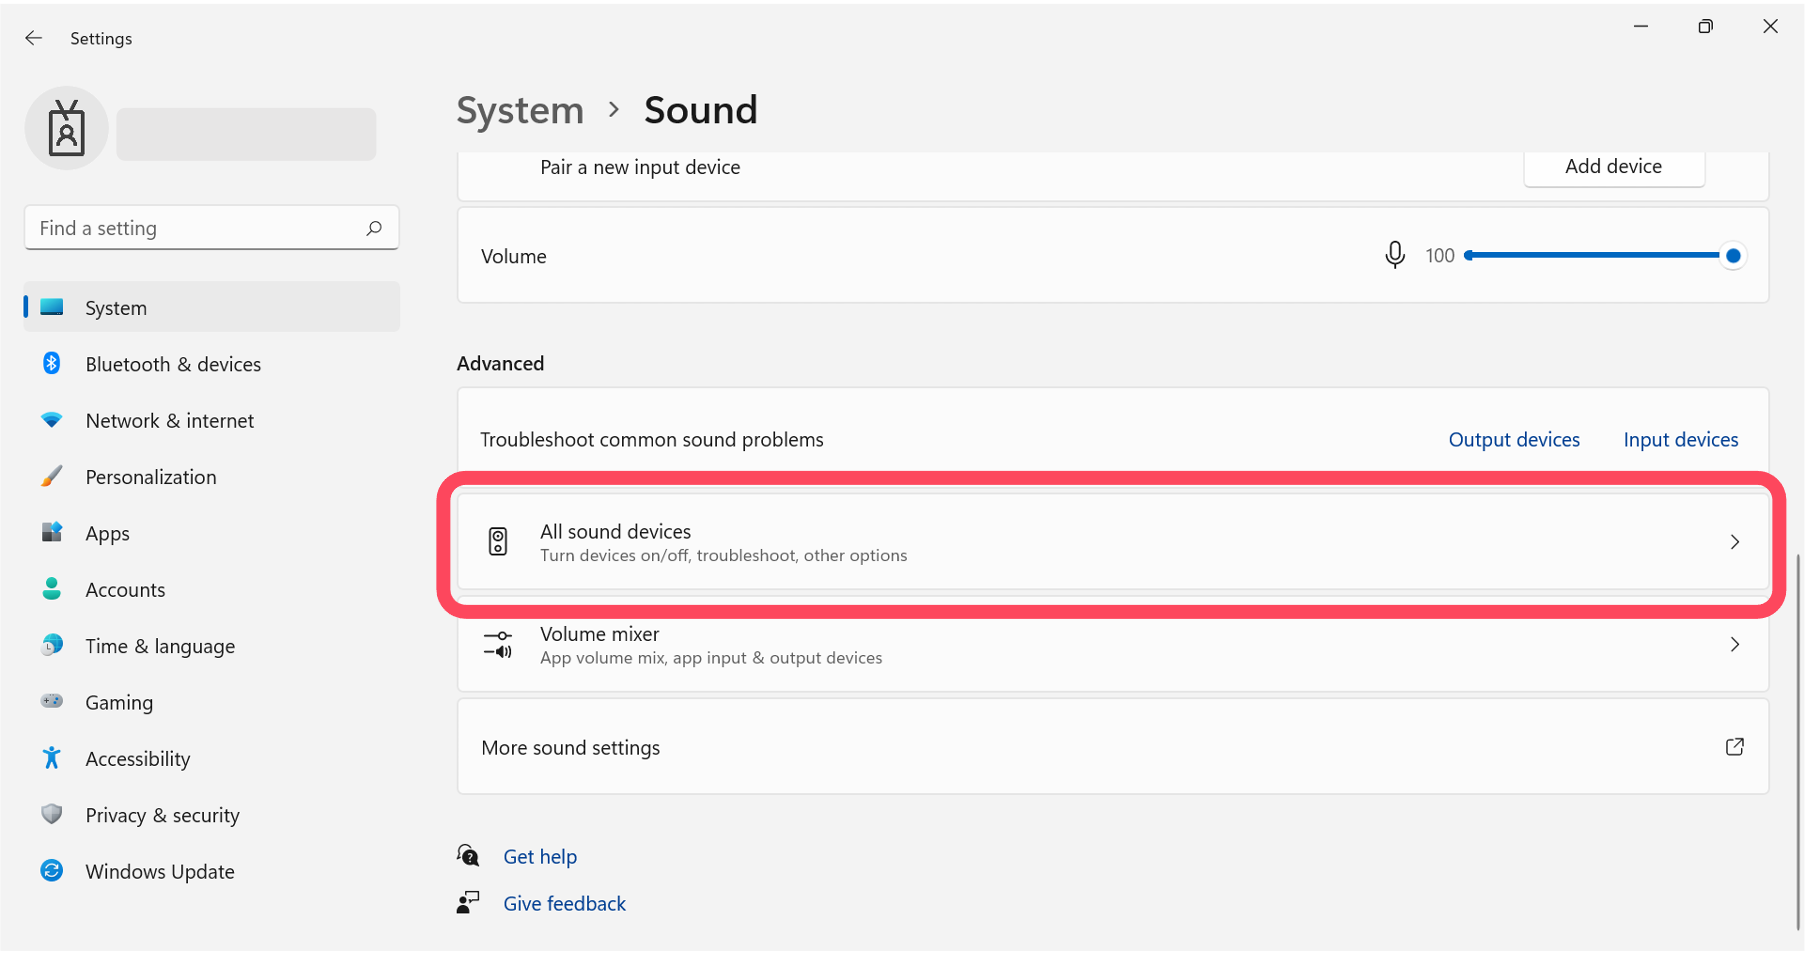Click the Windows Update refresh icon
This screenshot has height=953, width=1805.
(52, 871)
